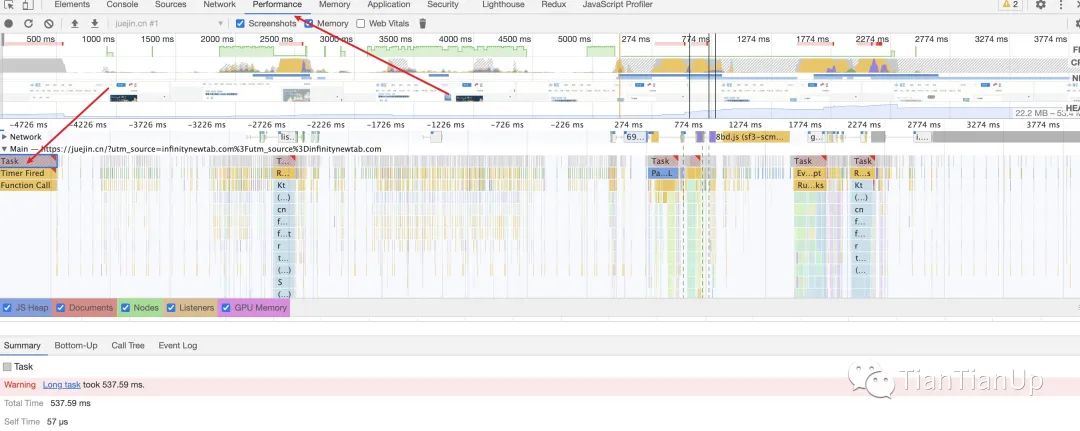
Task: Select the f...t entry in the flame chart
Action: [x=285, y=234]
